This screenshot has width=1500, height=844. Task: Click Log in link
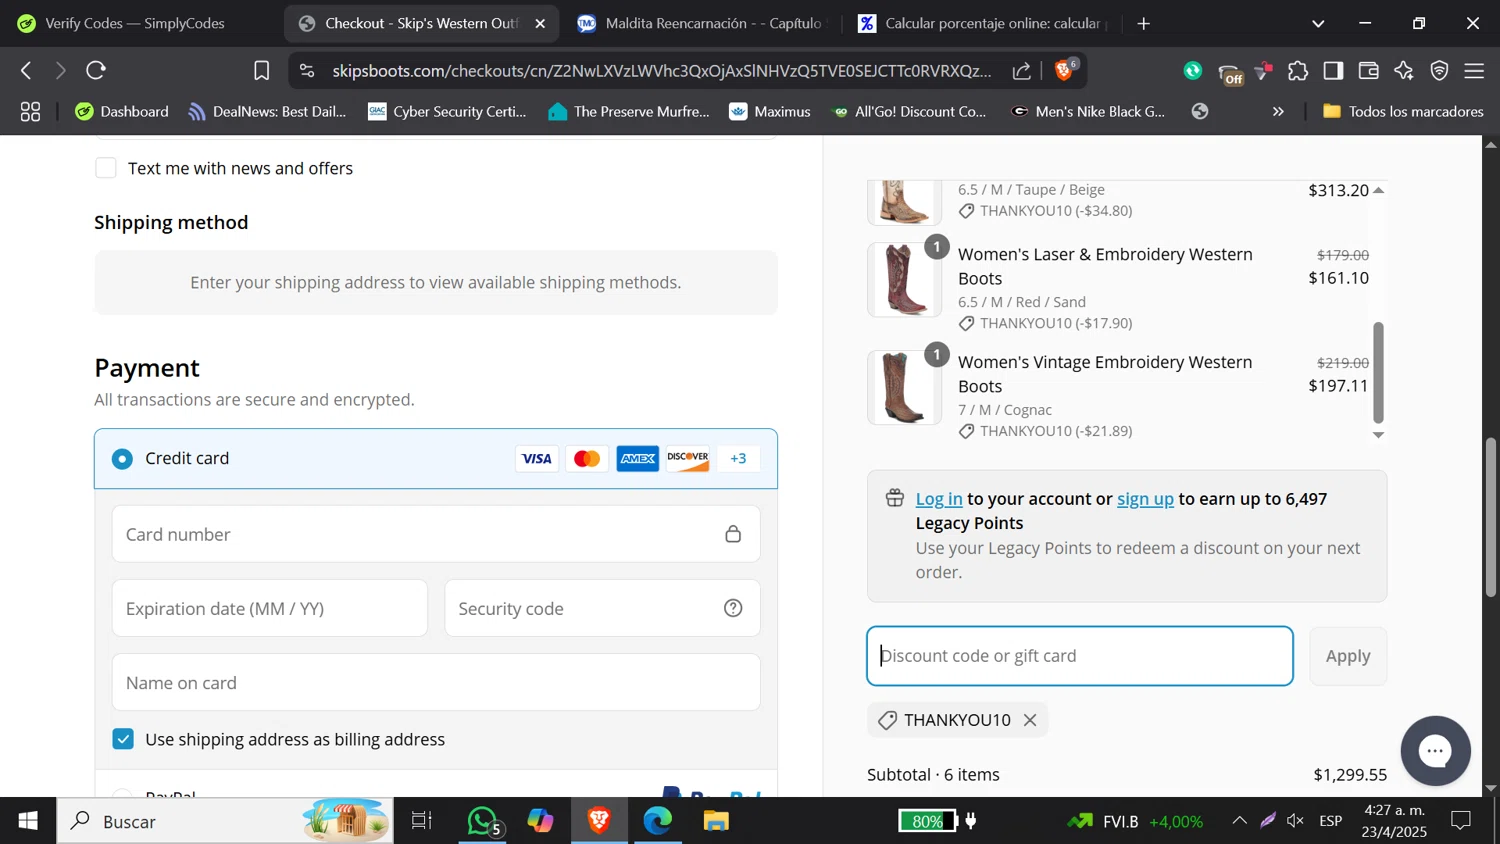[x=939, y=498]
